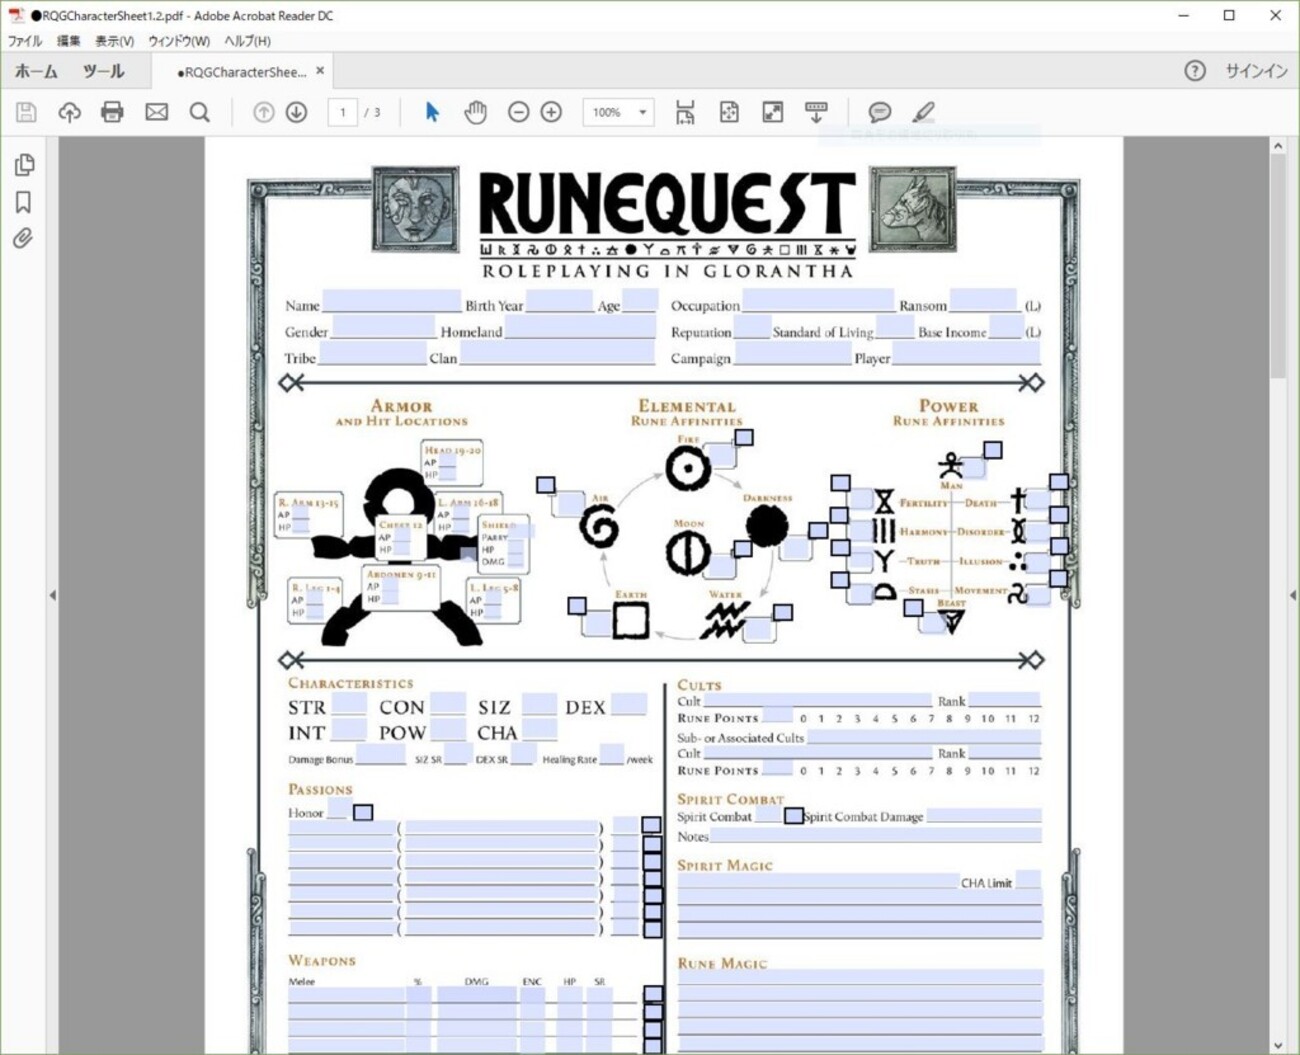Tick the Air rune checkbox
This screenshot has height=1055, width=1300.
[545, 485]
